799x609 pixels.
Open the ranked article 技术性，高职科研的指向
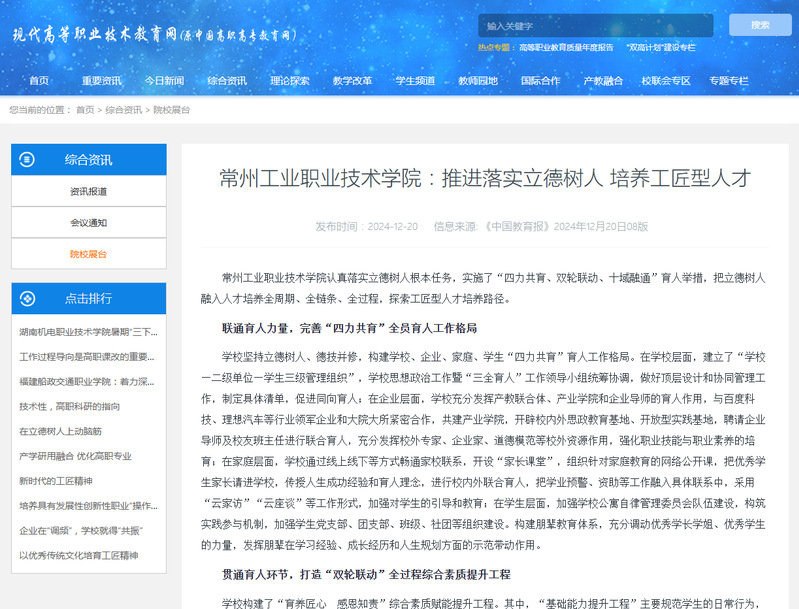[x=69, y=406]
